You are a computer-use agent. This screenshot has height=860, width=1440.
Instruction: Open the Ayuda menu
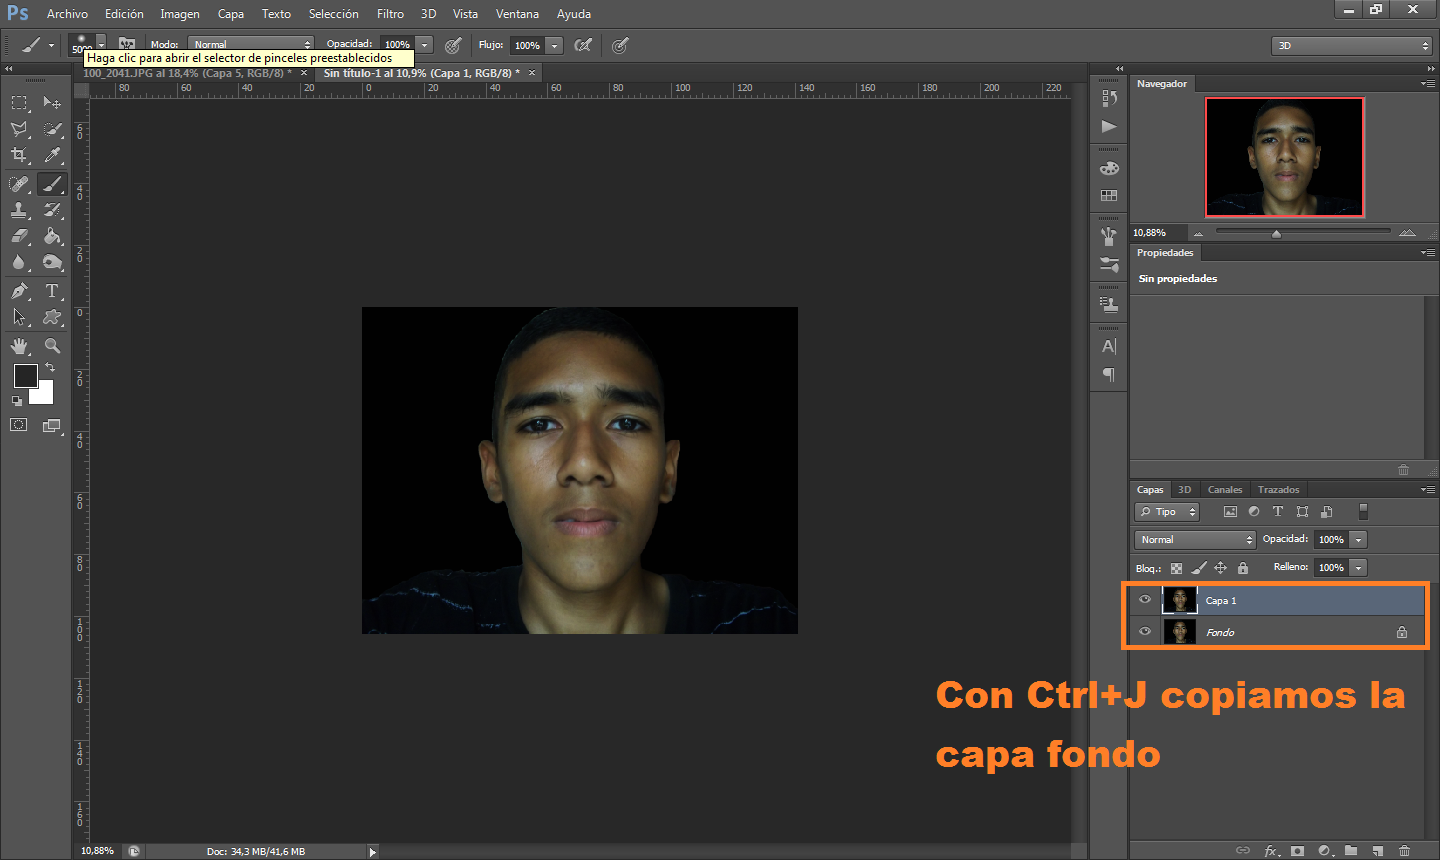pyautogui.click(x=574, y=14)
